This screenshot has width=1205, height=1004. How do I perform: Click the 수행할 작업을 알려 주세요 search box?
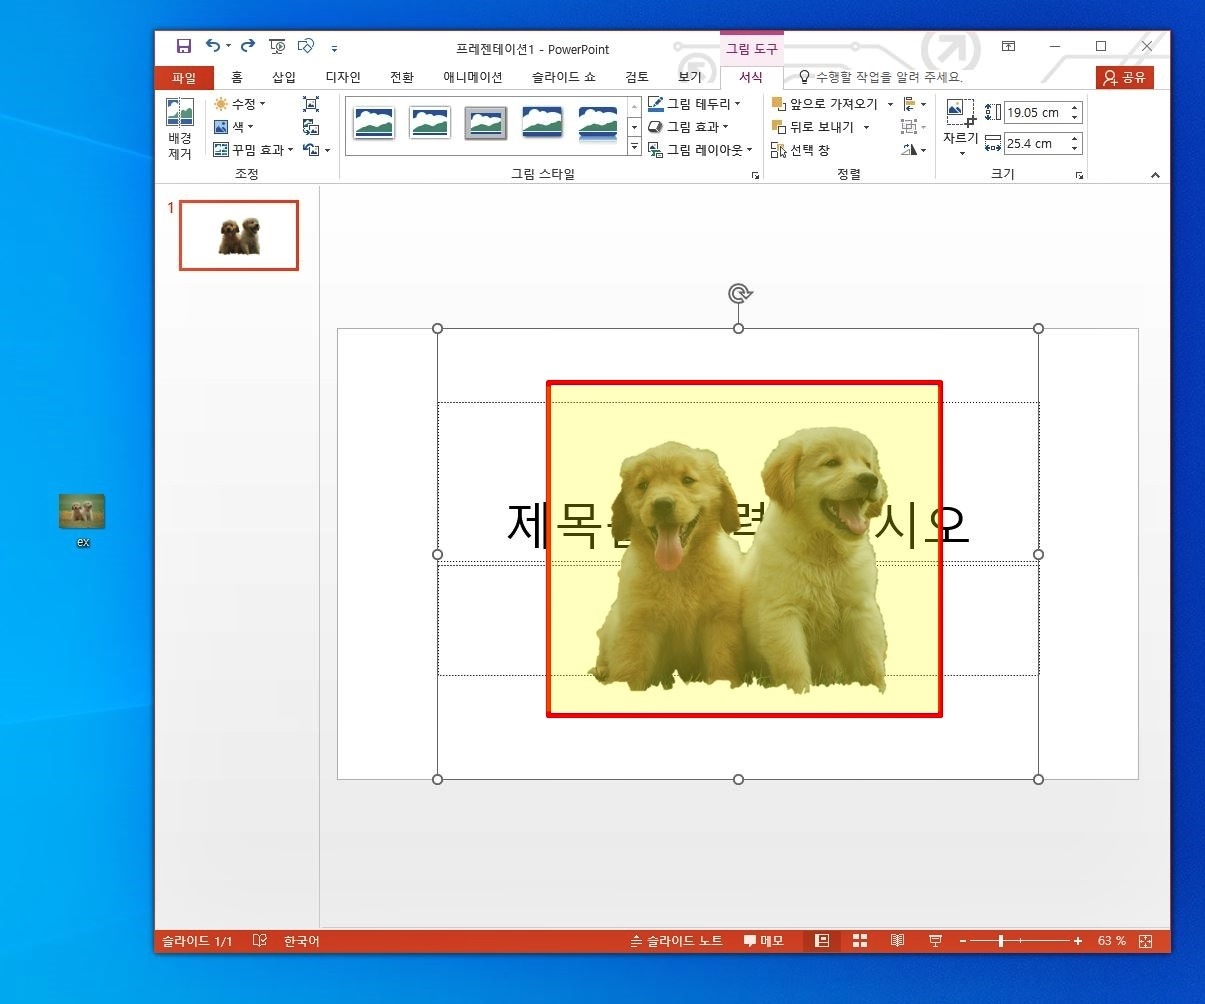880,77
